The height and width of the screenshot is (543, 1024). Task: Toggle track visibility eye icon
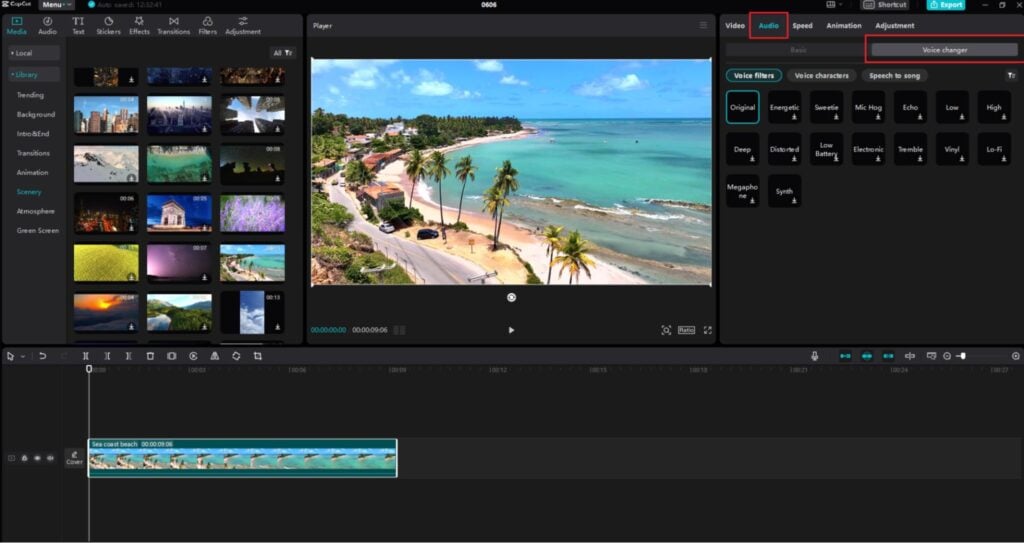coord(37,458)
